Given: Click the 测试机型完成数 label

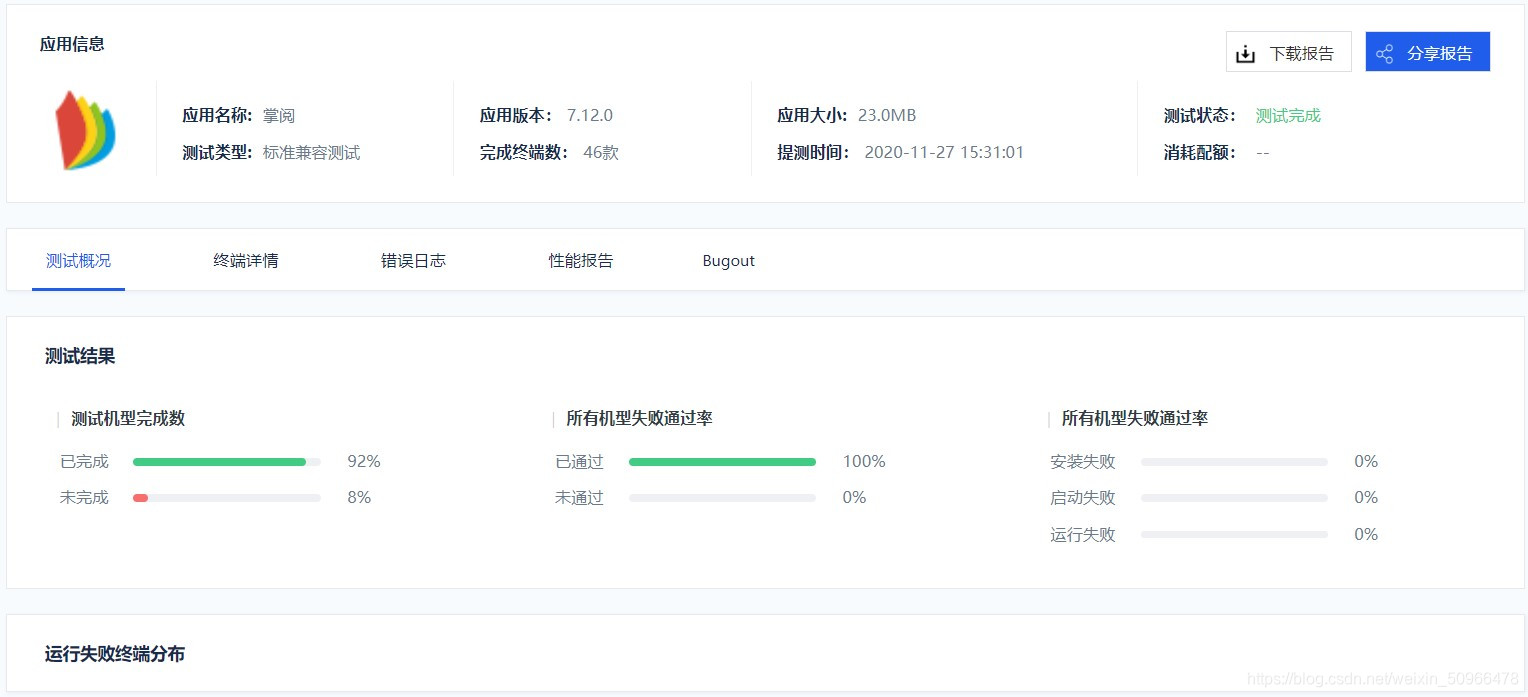Looking at the screenshot, I should pyautogui.click(x=128, y=419).
